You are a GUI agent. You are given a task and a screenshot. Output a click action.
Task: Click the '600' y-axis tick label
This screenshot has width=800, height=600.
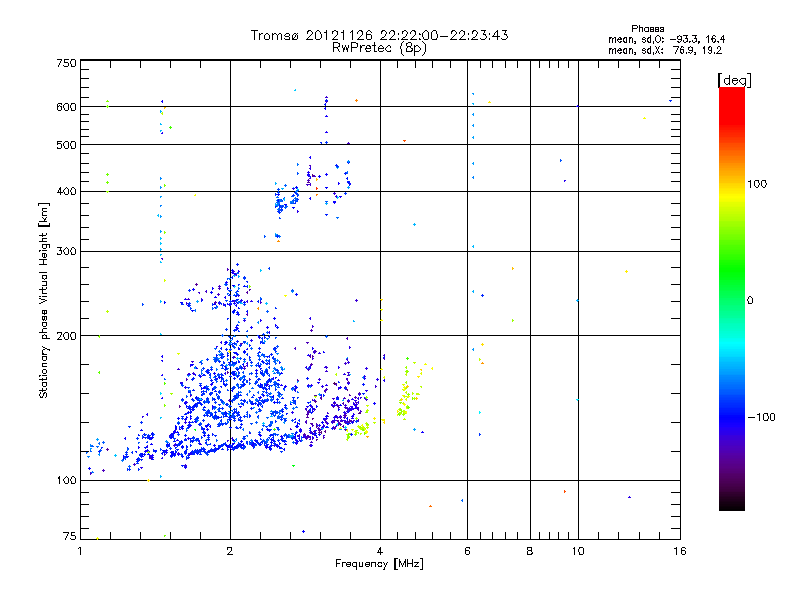[x=66, y=107]
